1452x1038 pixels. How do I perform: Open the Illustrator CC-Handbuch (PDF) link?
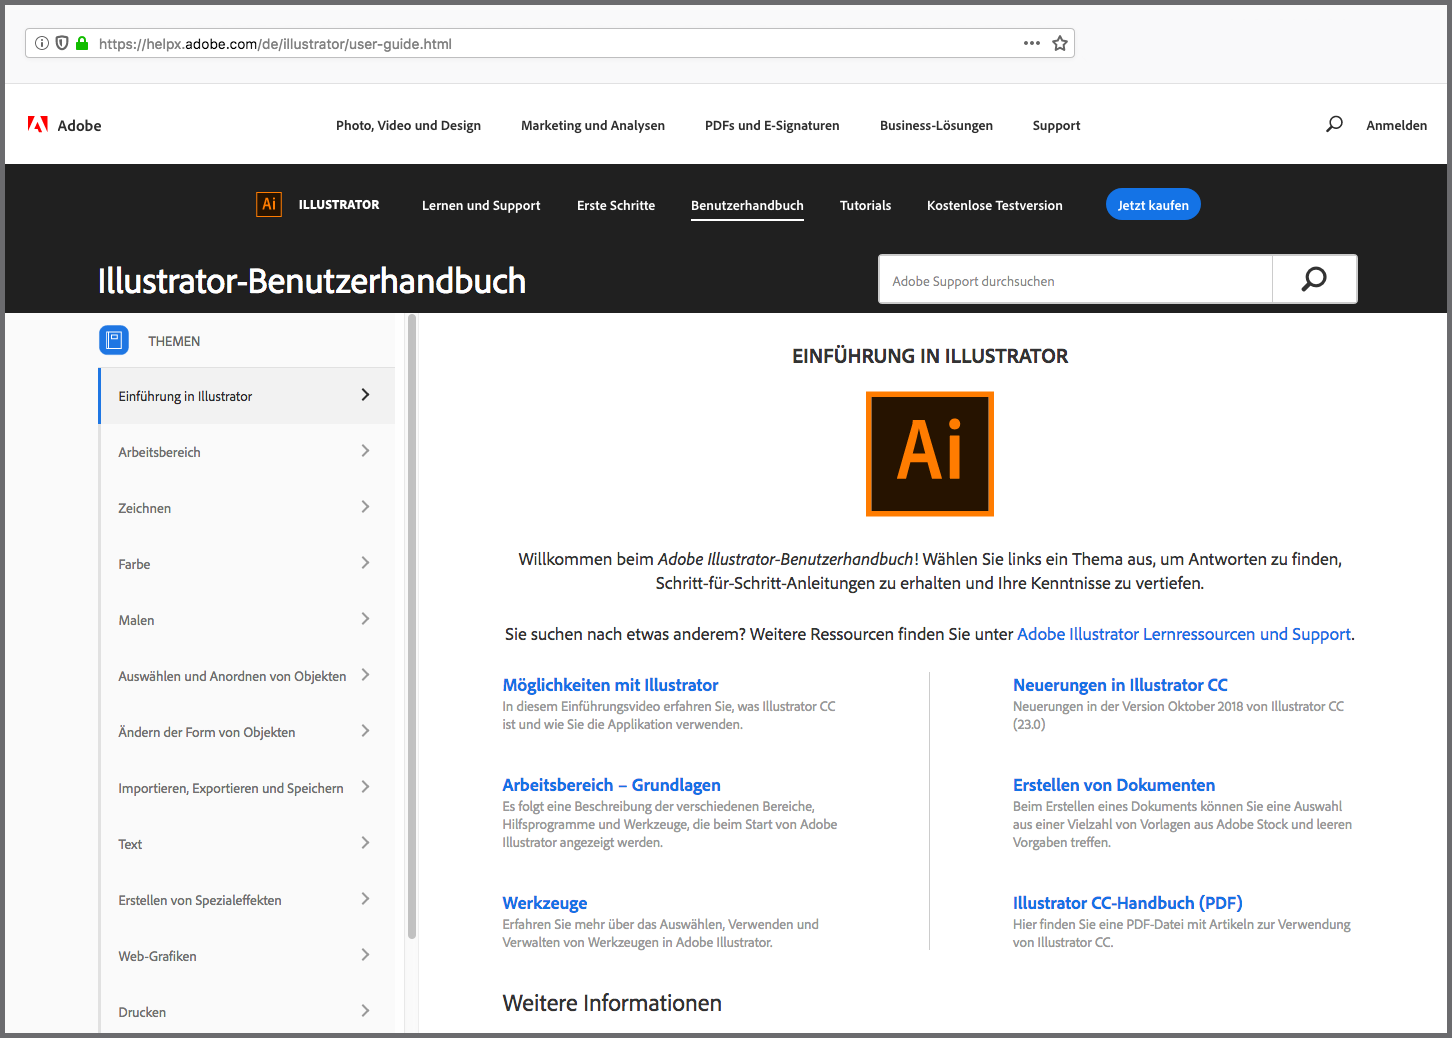pyautogui.click(x=1127, y=903)
